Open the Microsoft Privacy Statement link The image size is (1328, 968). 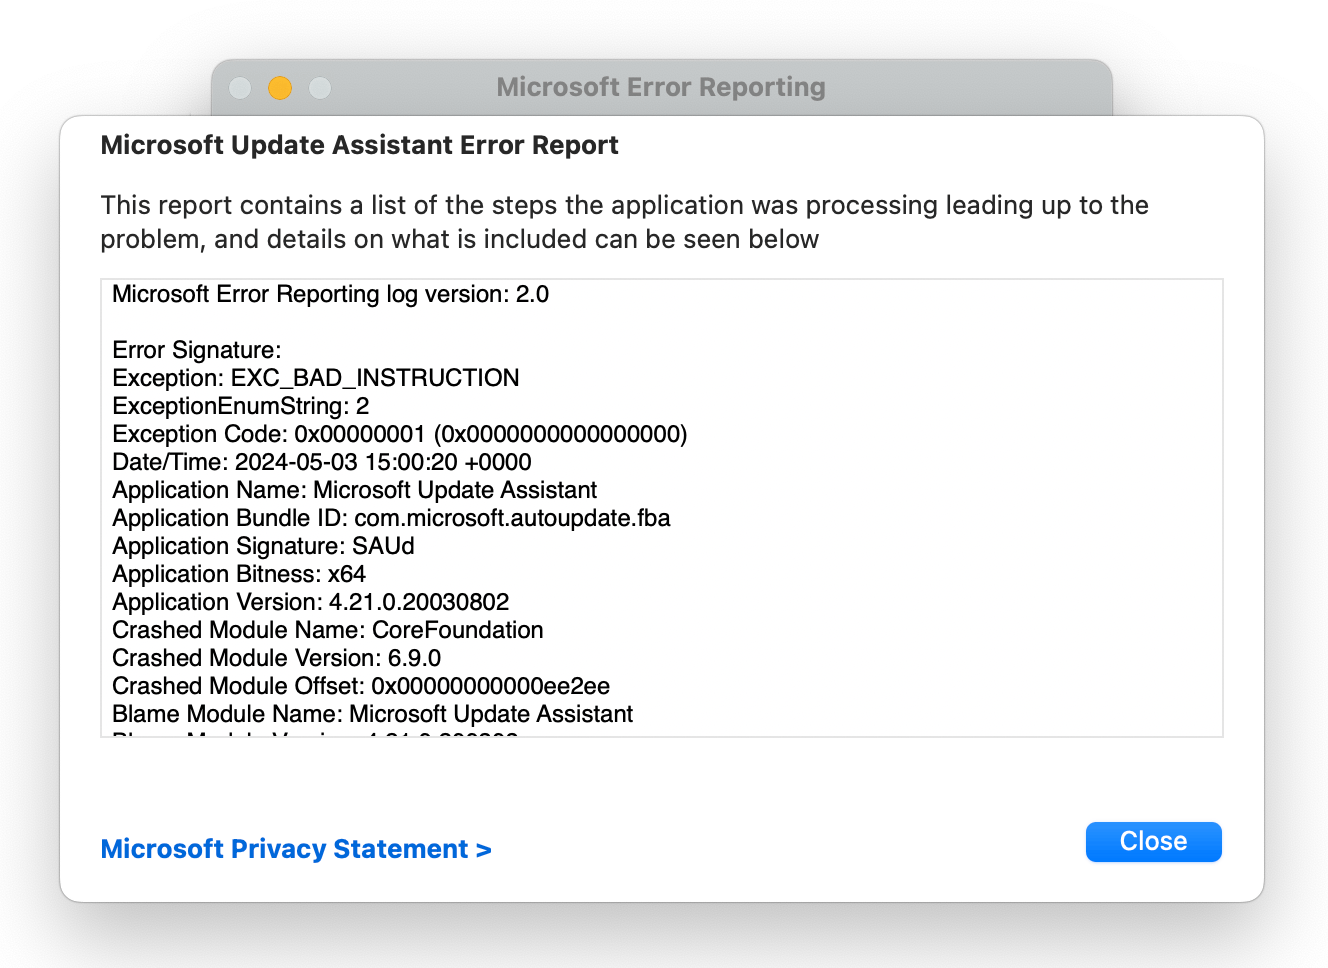tap(295, 849)
